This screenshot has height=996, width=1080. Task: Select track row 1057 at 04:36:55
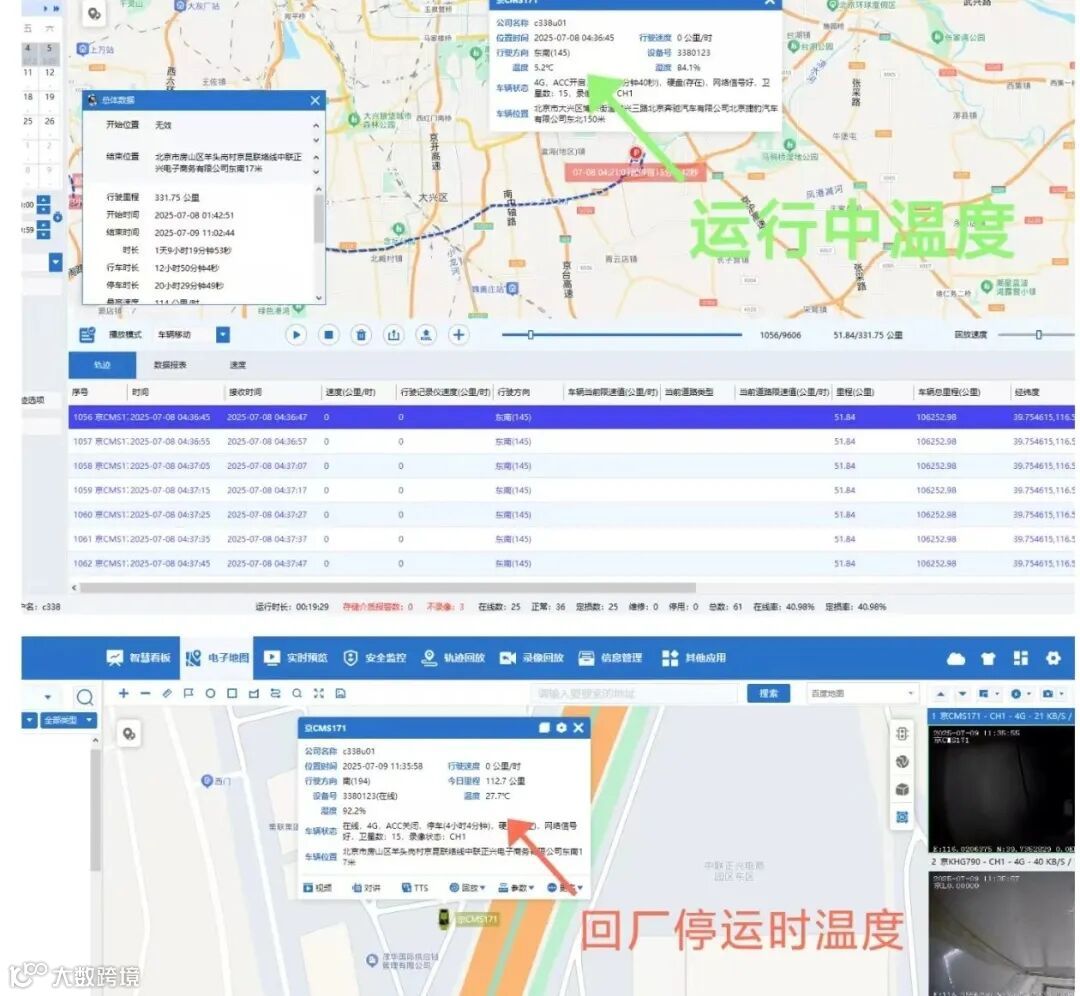[572, 442]
